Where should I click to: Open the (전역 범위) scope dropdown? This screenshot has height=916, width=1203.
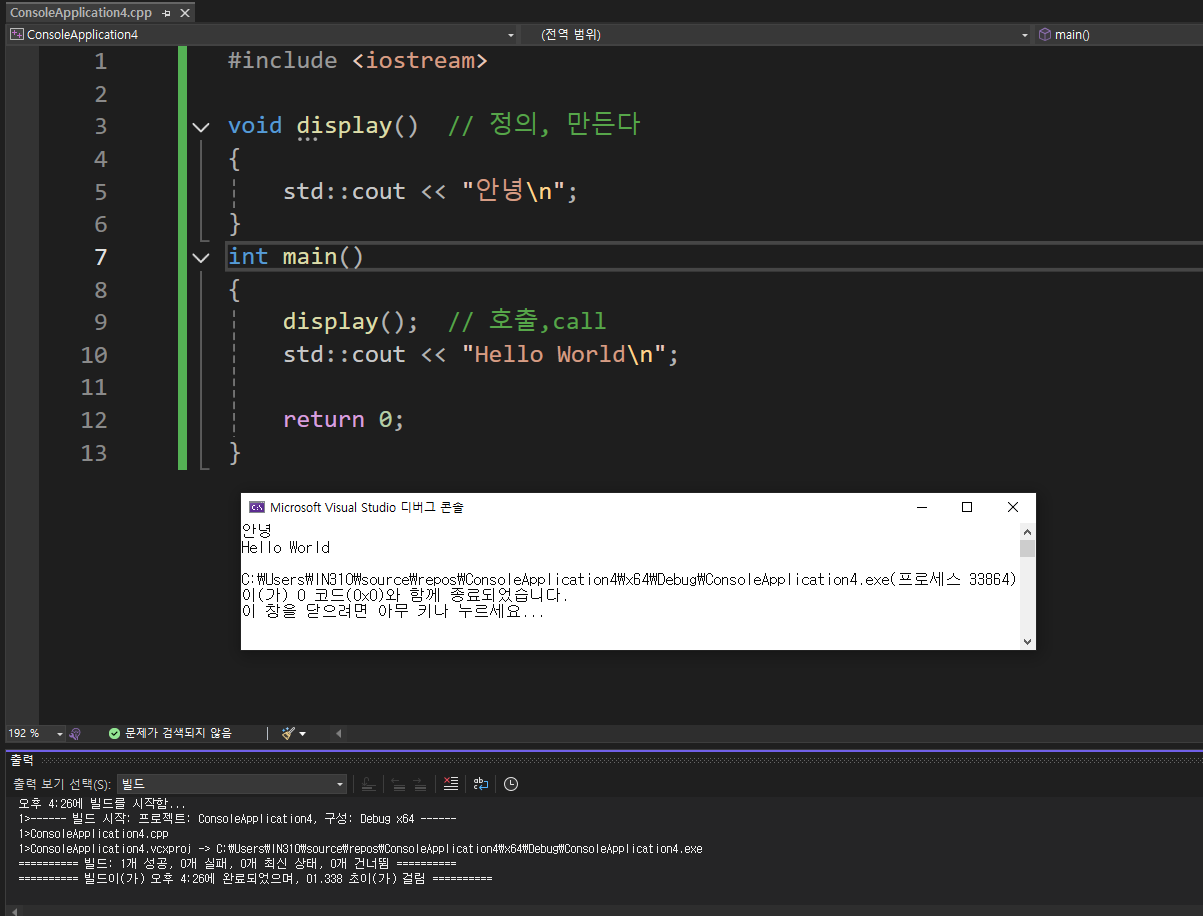pos(1025,35)
